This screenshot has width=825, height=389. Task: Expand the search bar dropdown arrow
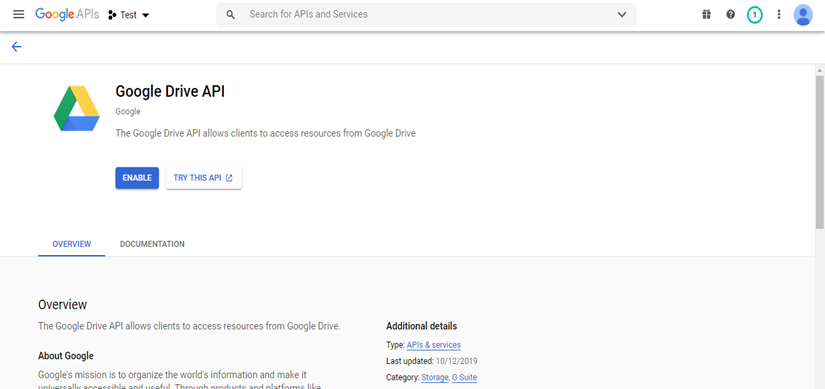[x=622, y=15]
